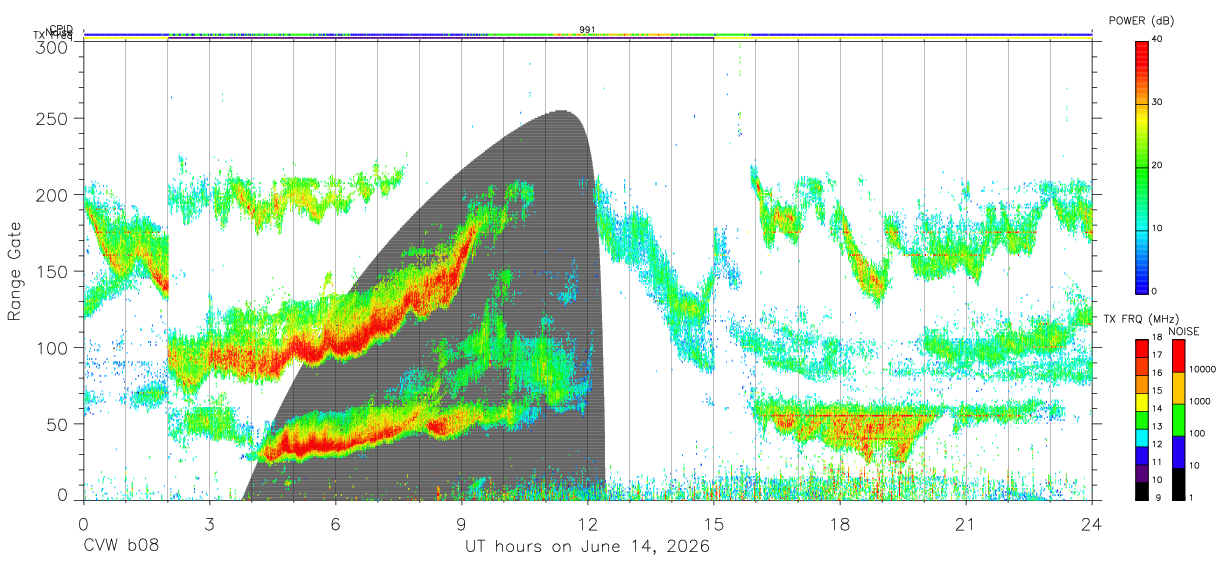
Task: Click the 'CVW b08' radar beam label
Action: 121,547
